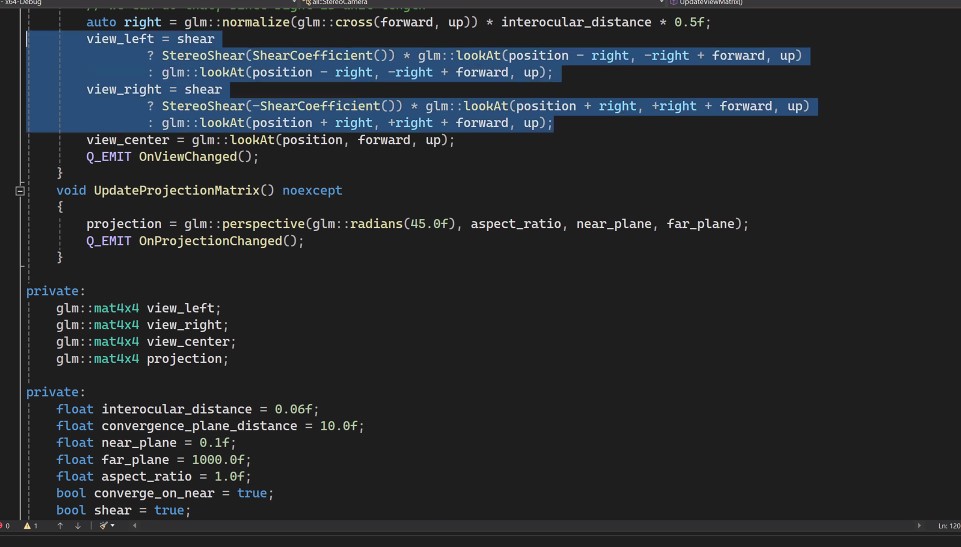Click the errors count indicator

point(6,525)
